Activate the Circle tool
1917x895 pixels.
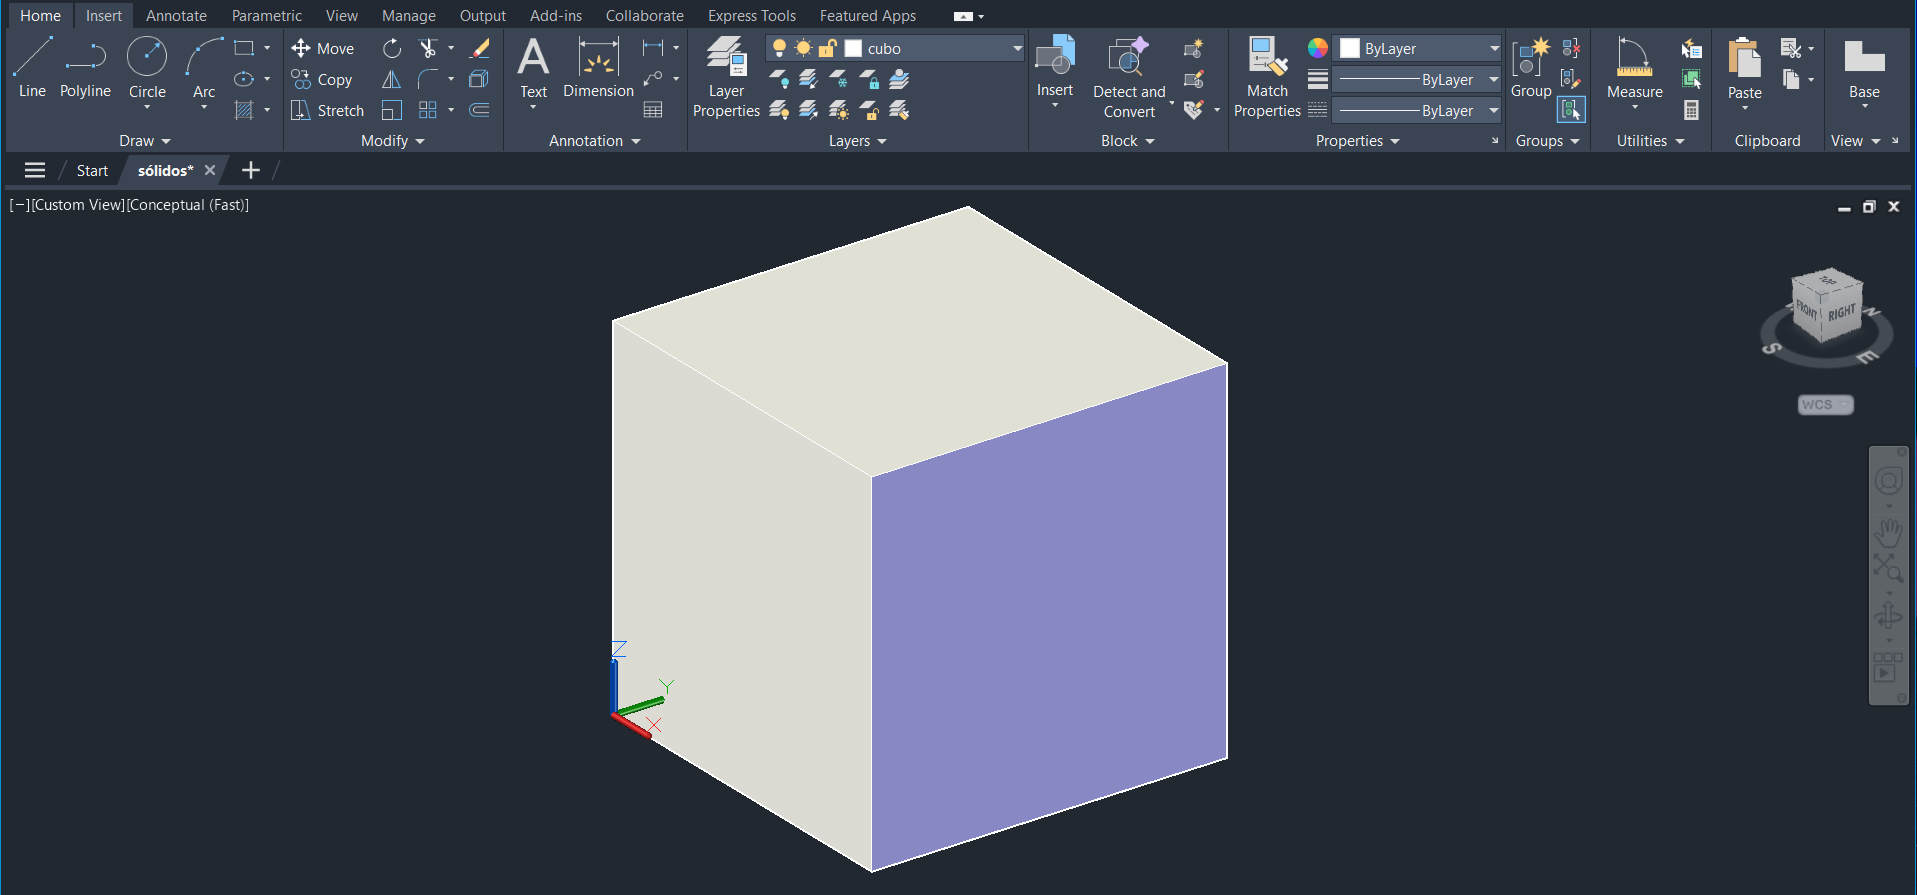pyautogui.click(x=147, y=67)
